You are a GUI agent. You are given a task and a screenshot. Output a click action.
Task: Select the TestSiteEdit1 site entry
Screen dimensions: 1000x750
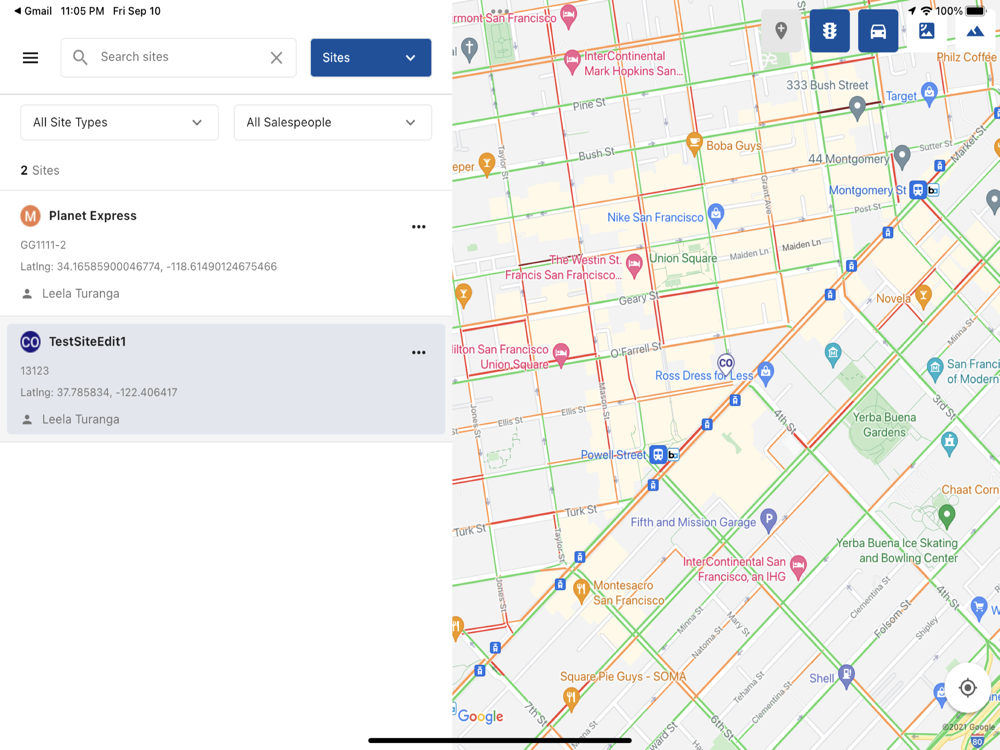pyautogui.click(x=200, y=380)
